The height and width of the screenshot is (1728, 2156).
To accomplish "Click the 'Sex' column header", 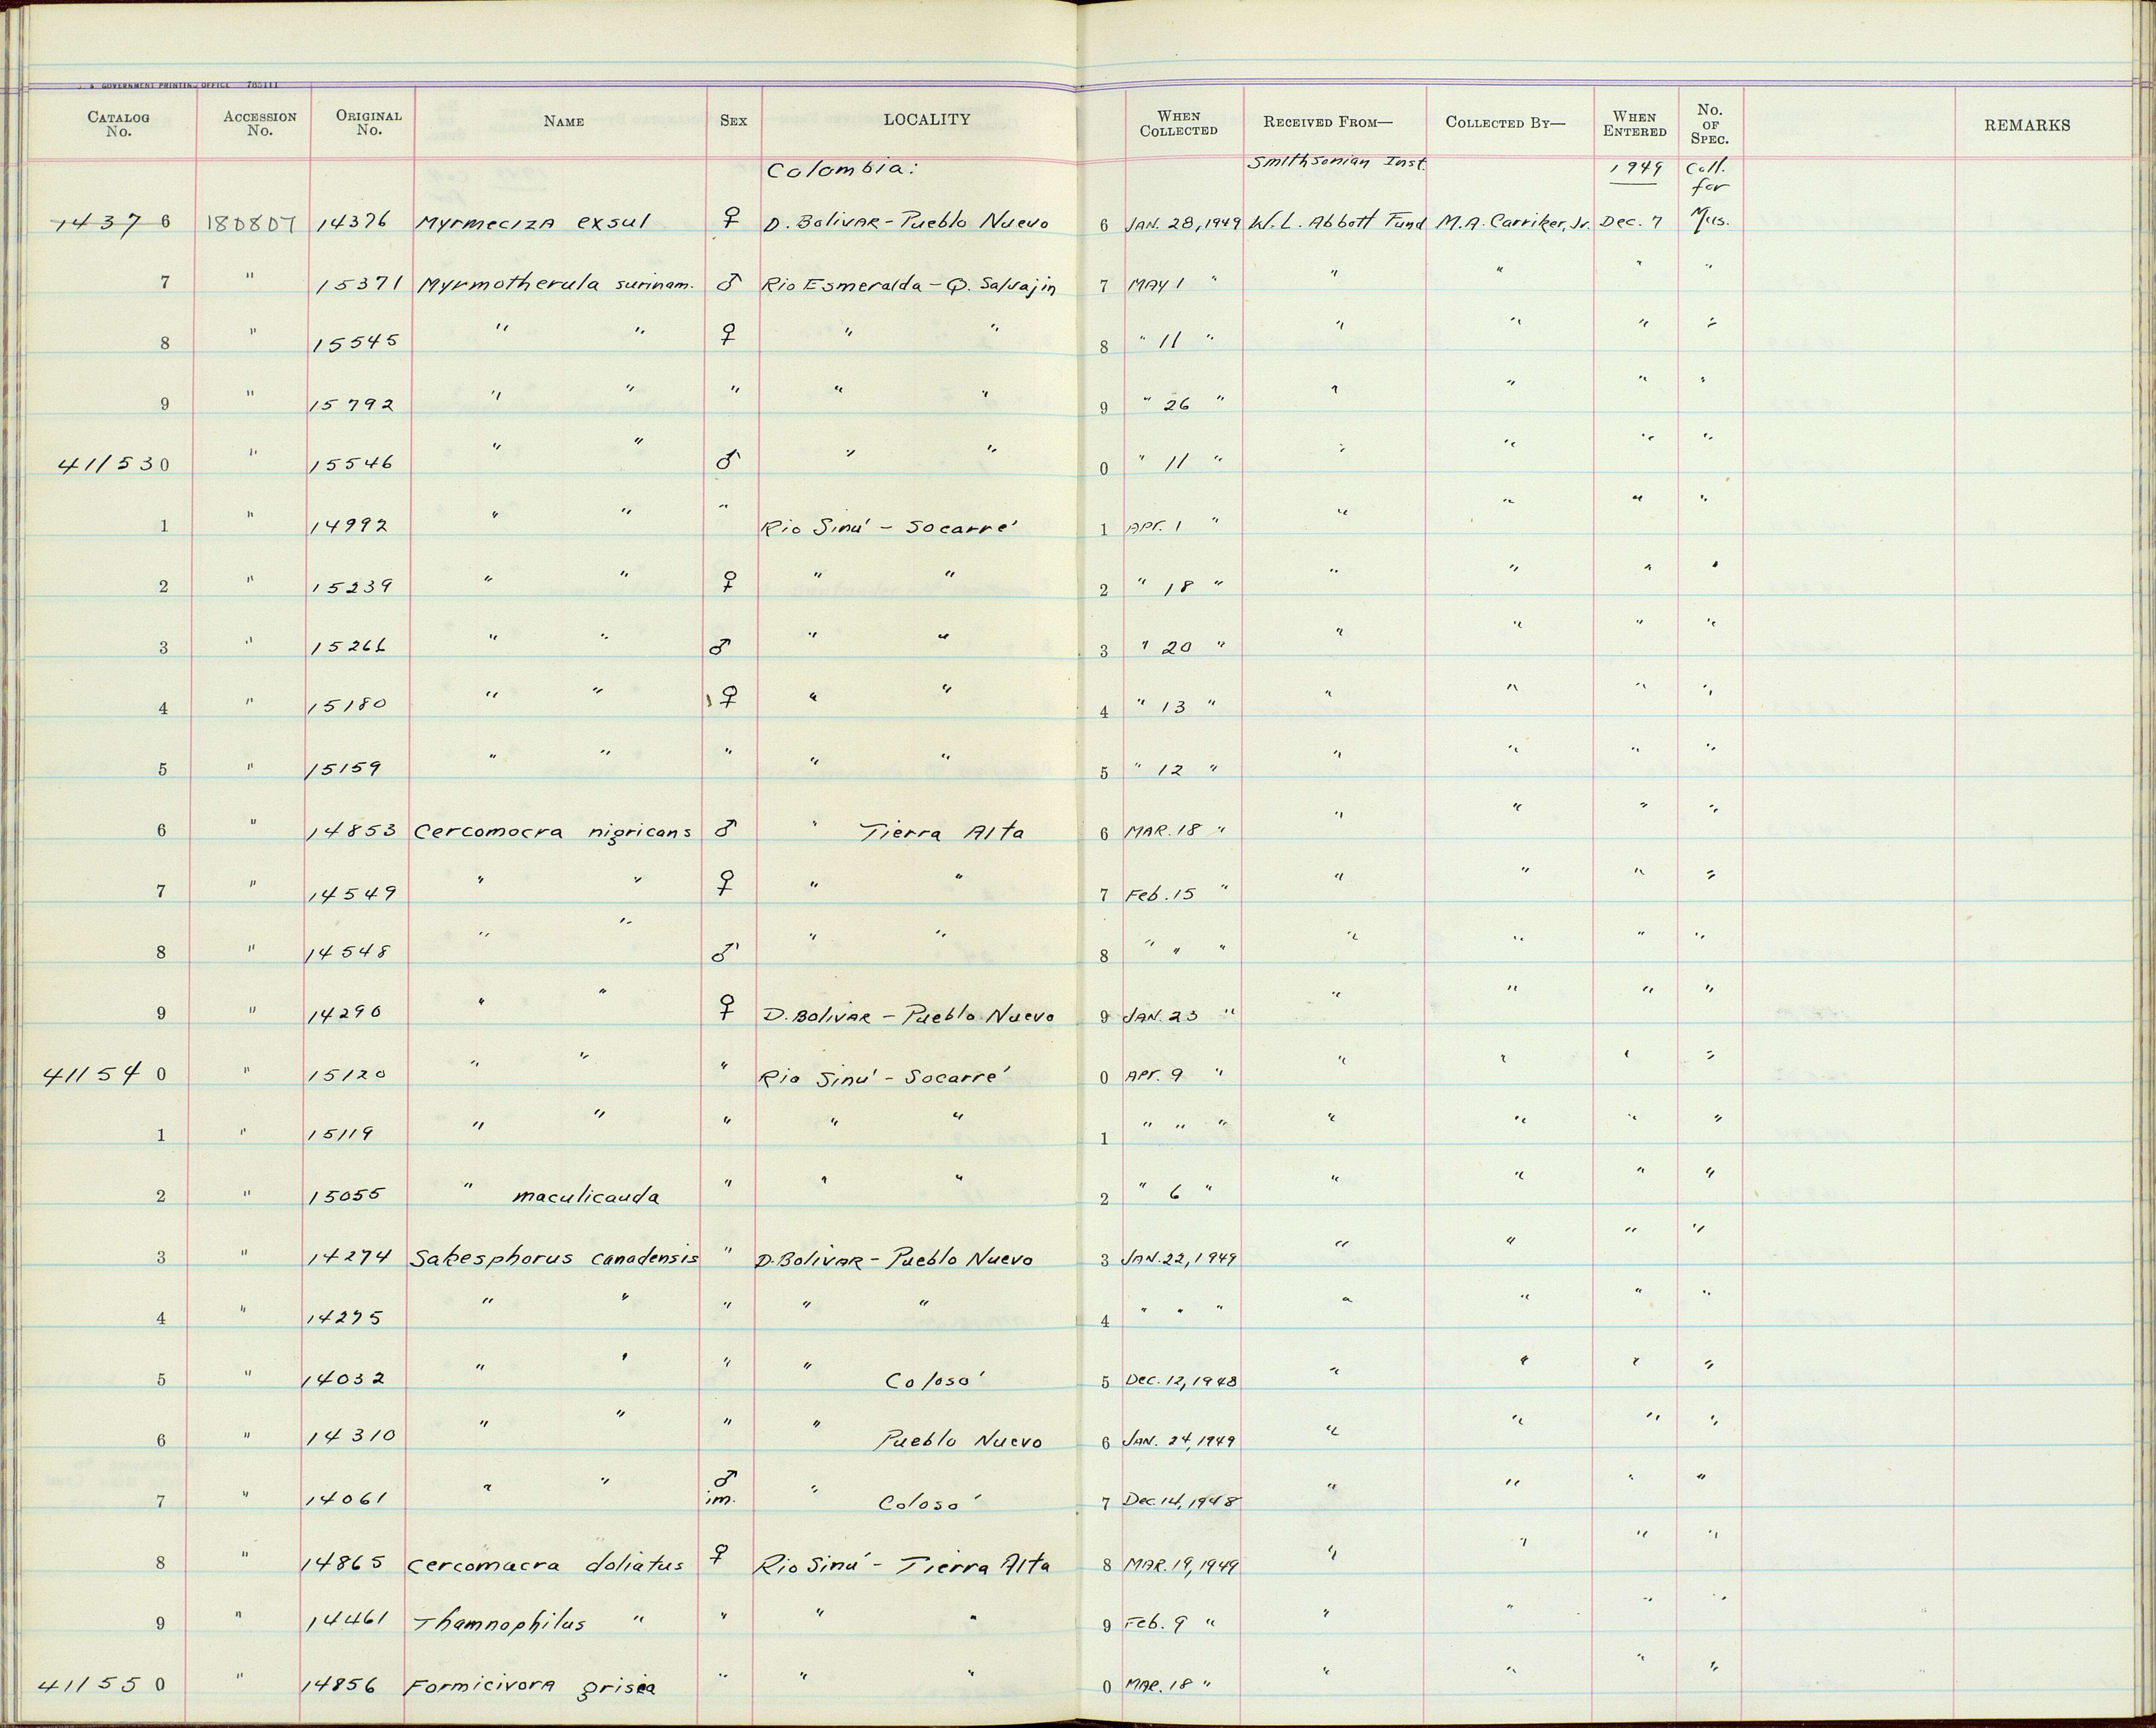I will click(733, 121).
